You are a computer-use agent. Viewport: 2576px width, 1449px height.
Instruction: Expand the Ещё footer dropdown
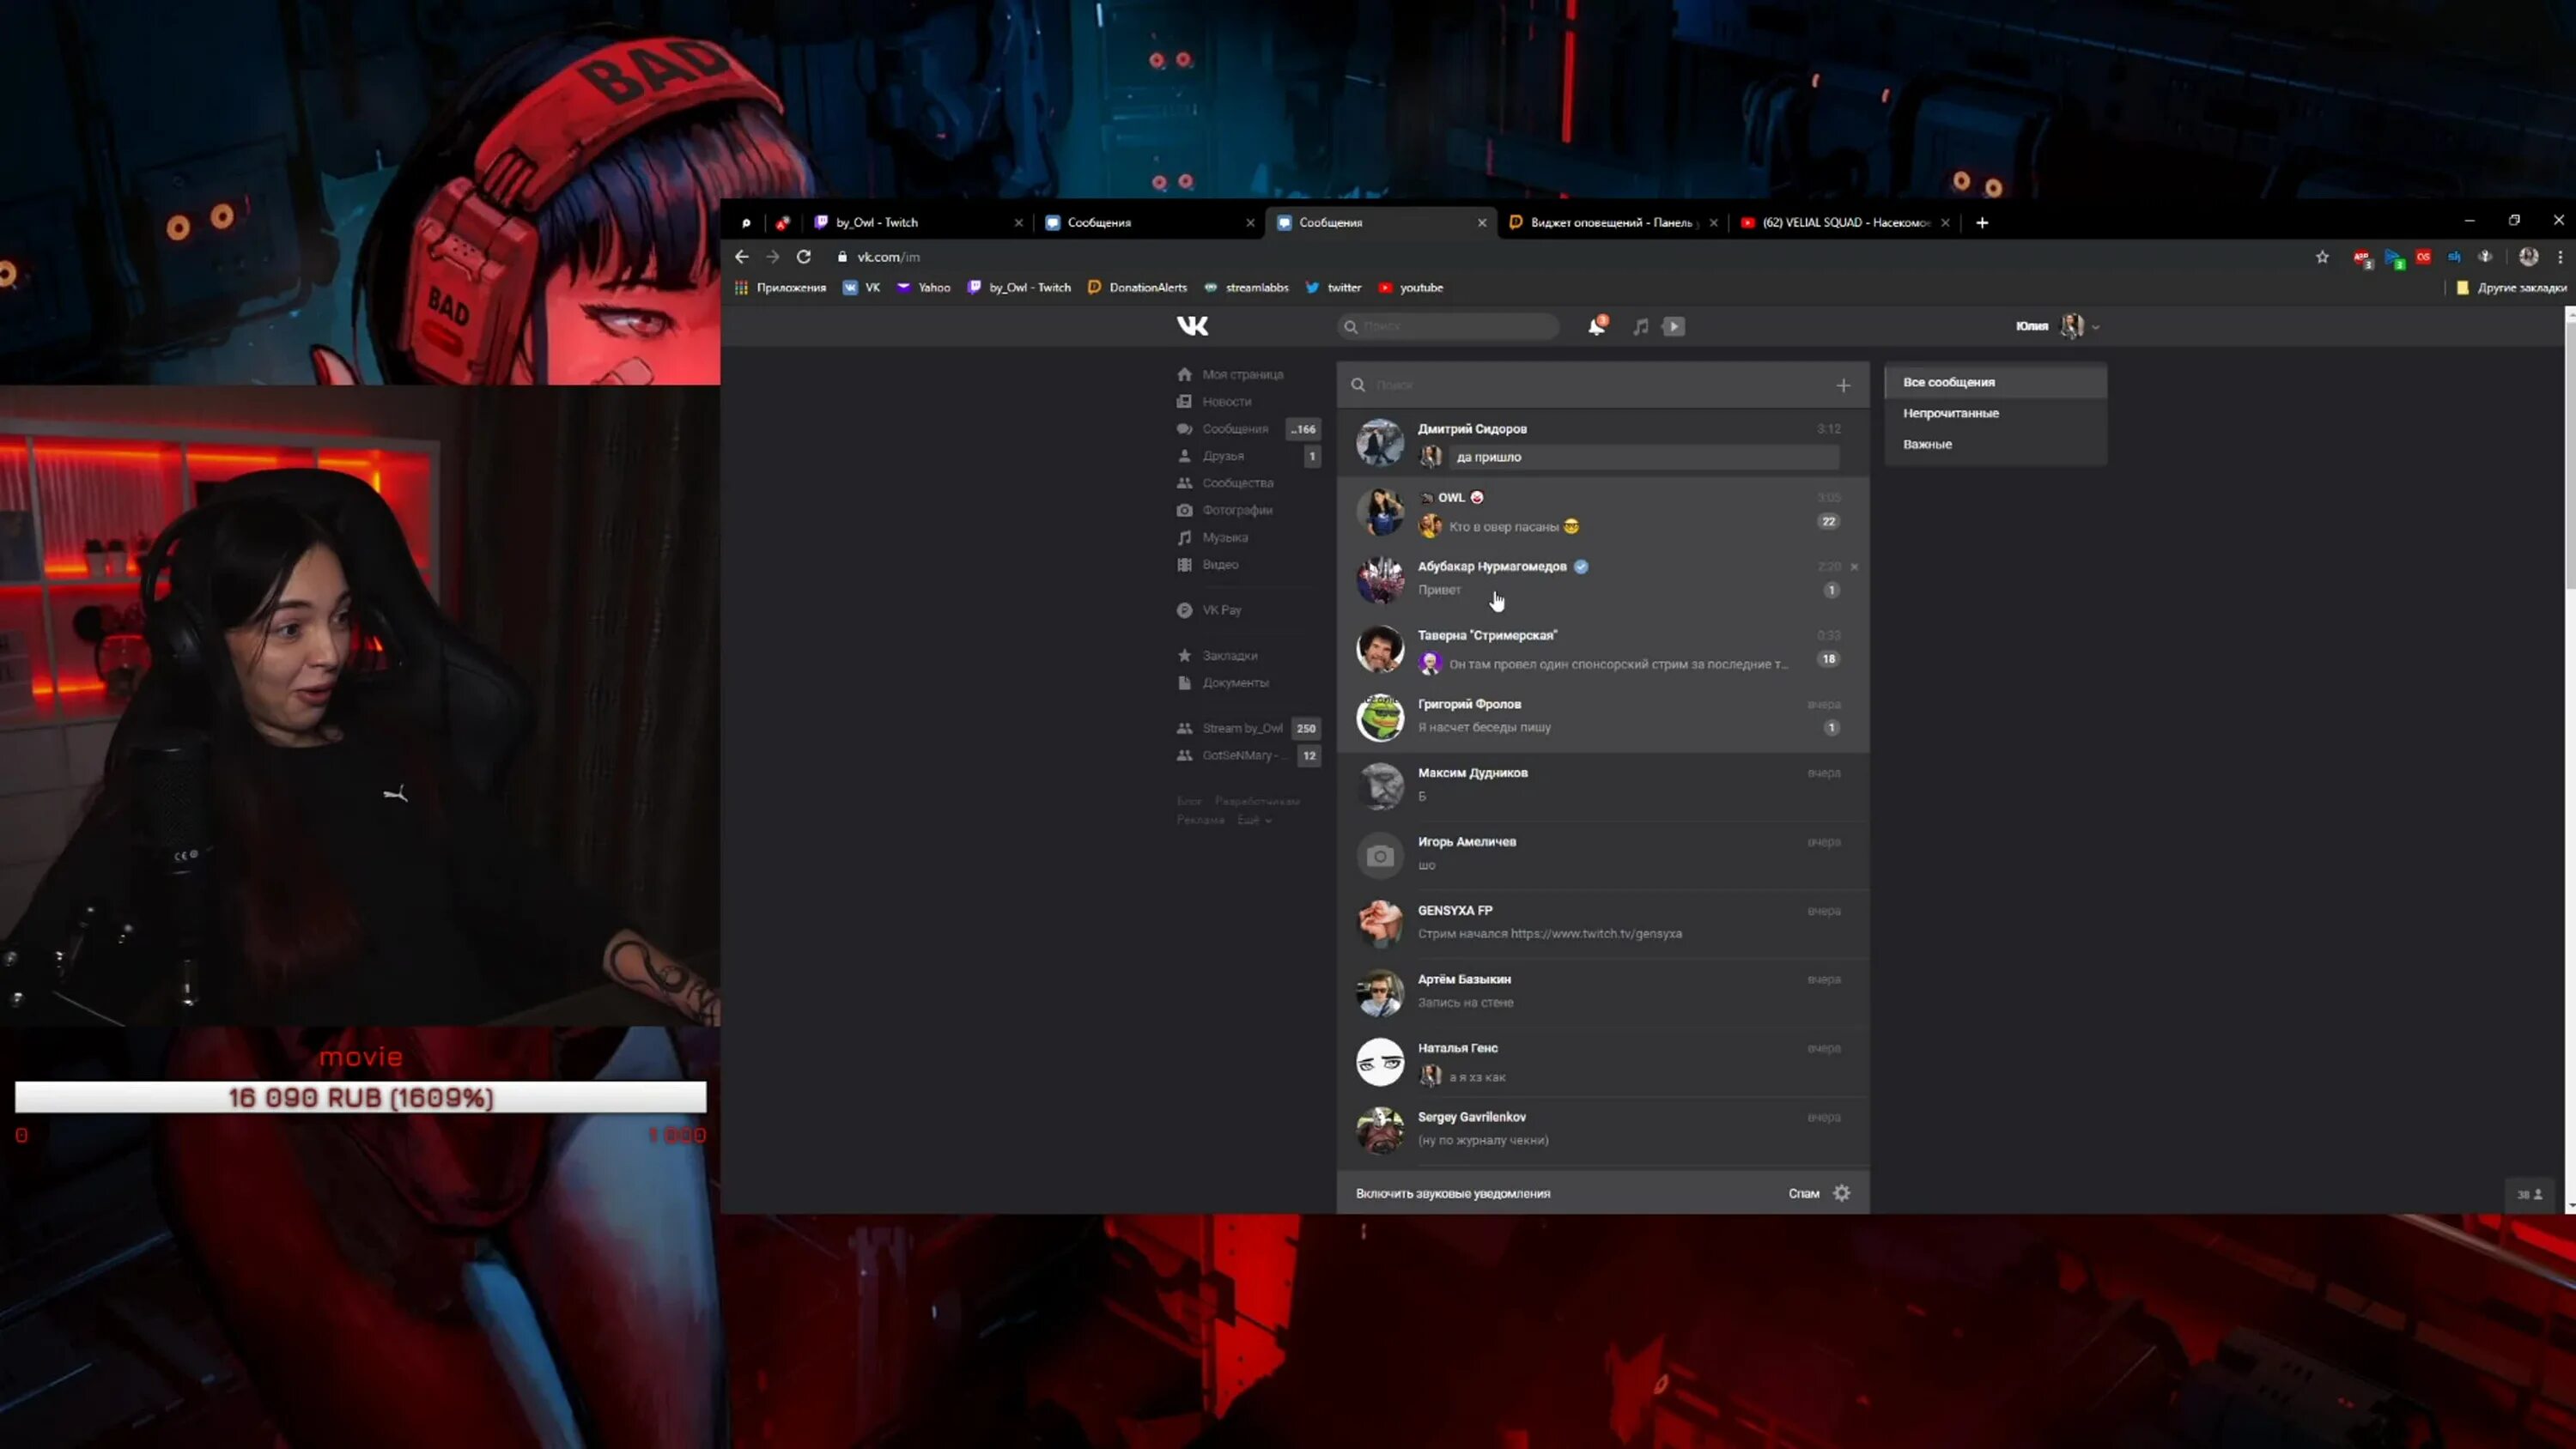1254,820
